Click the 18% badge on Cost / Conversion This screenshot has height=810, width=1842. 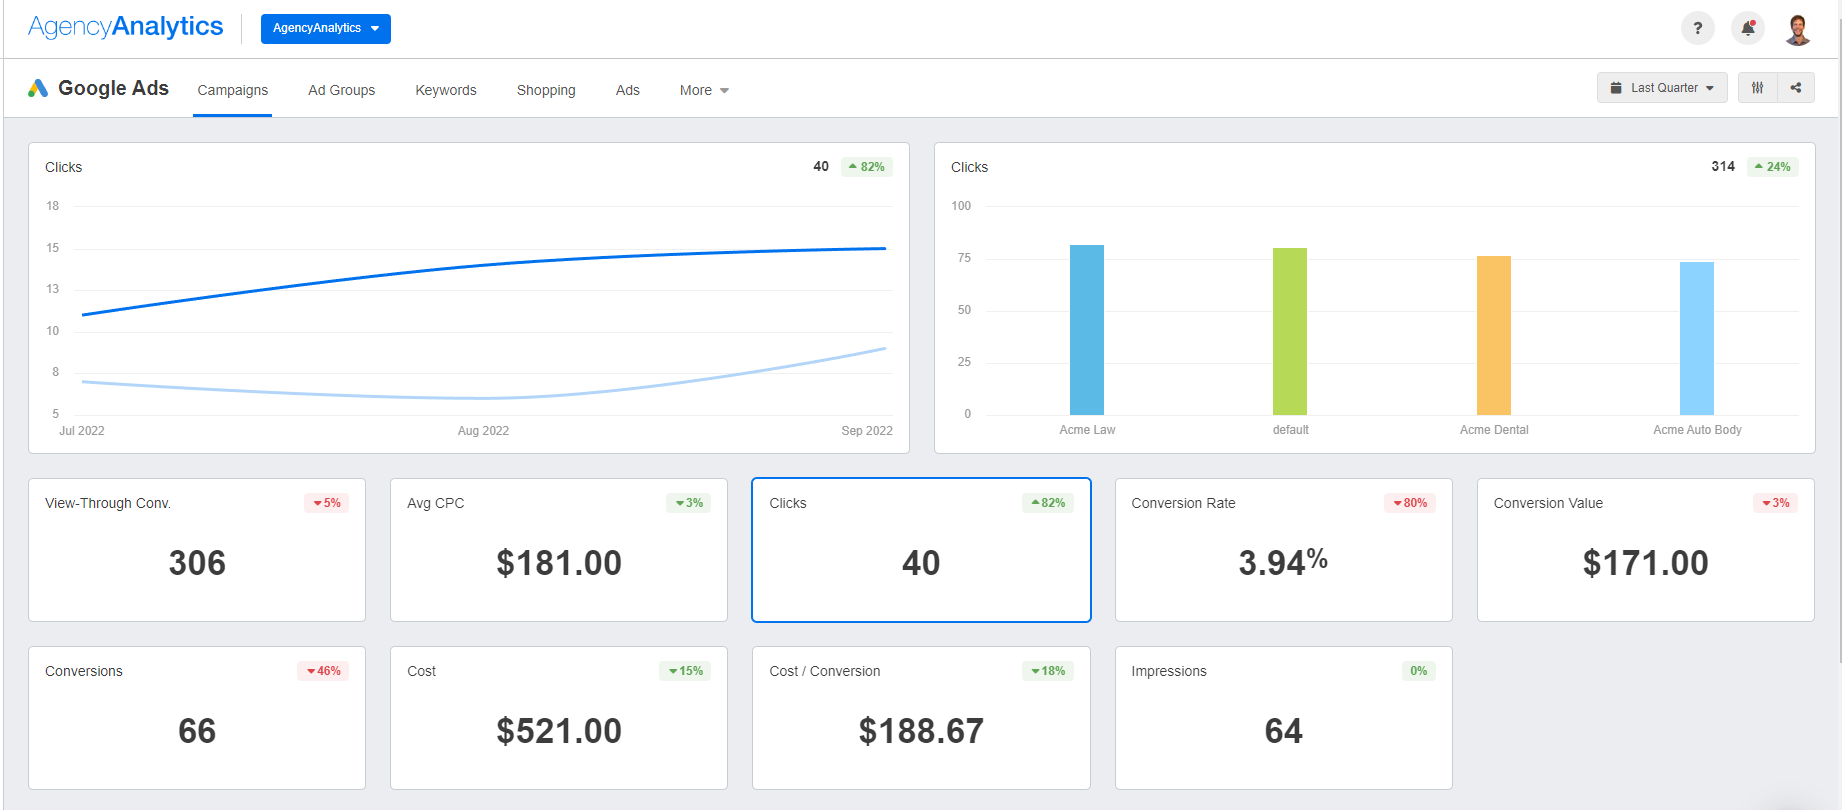[1048, 671]
